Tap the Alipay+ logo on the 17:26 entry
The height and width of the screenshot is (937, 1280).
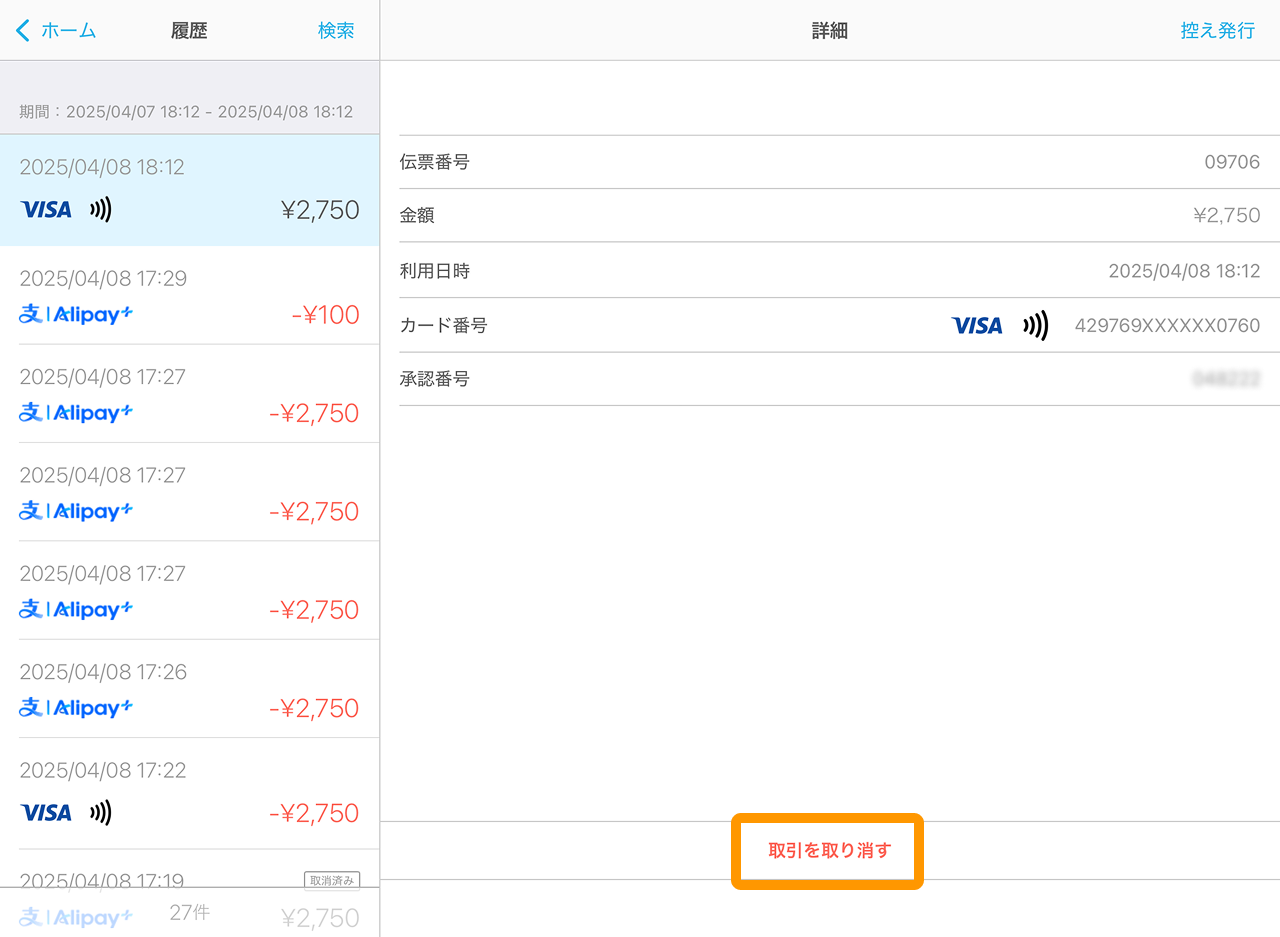click(x=76, y=708)
